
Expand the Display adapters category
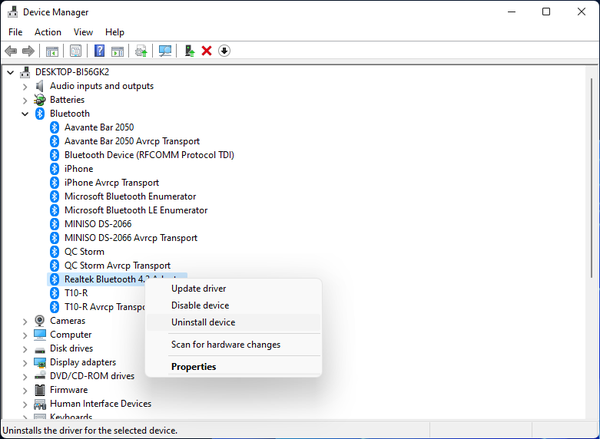click(25, 362)
